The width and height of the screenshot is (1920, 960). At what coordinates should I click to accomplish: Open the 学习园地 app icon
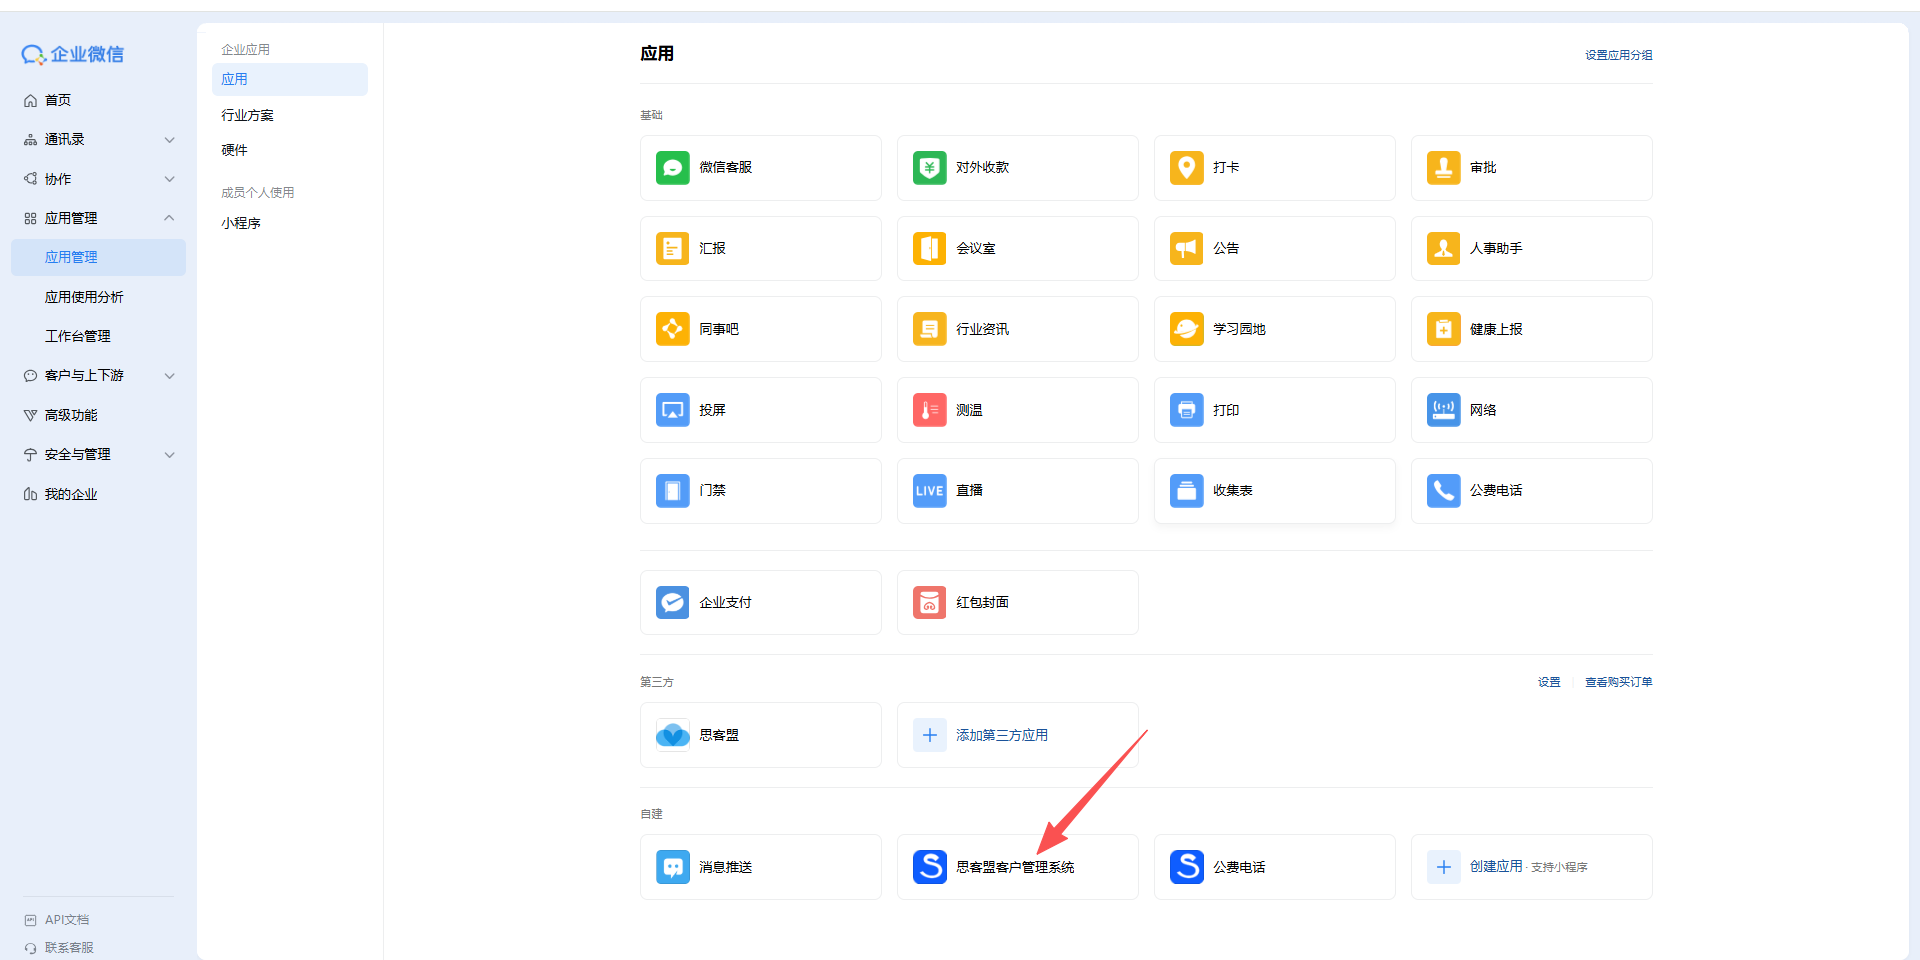tap(1186, 329)
